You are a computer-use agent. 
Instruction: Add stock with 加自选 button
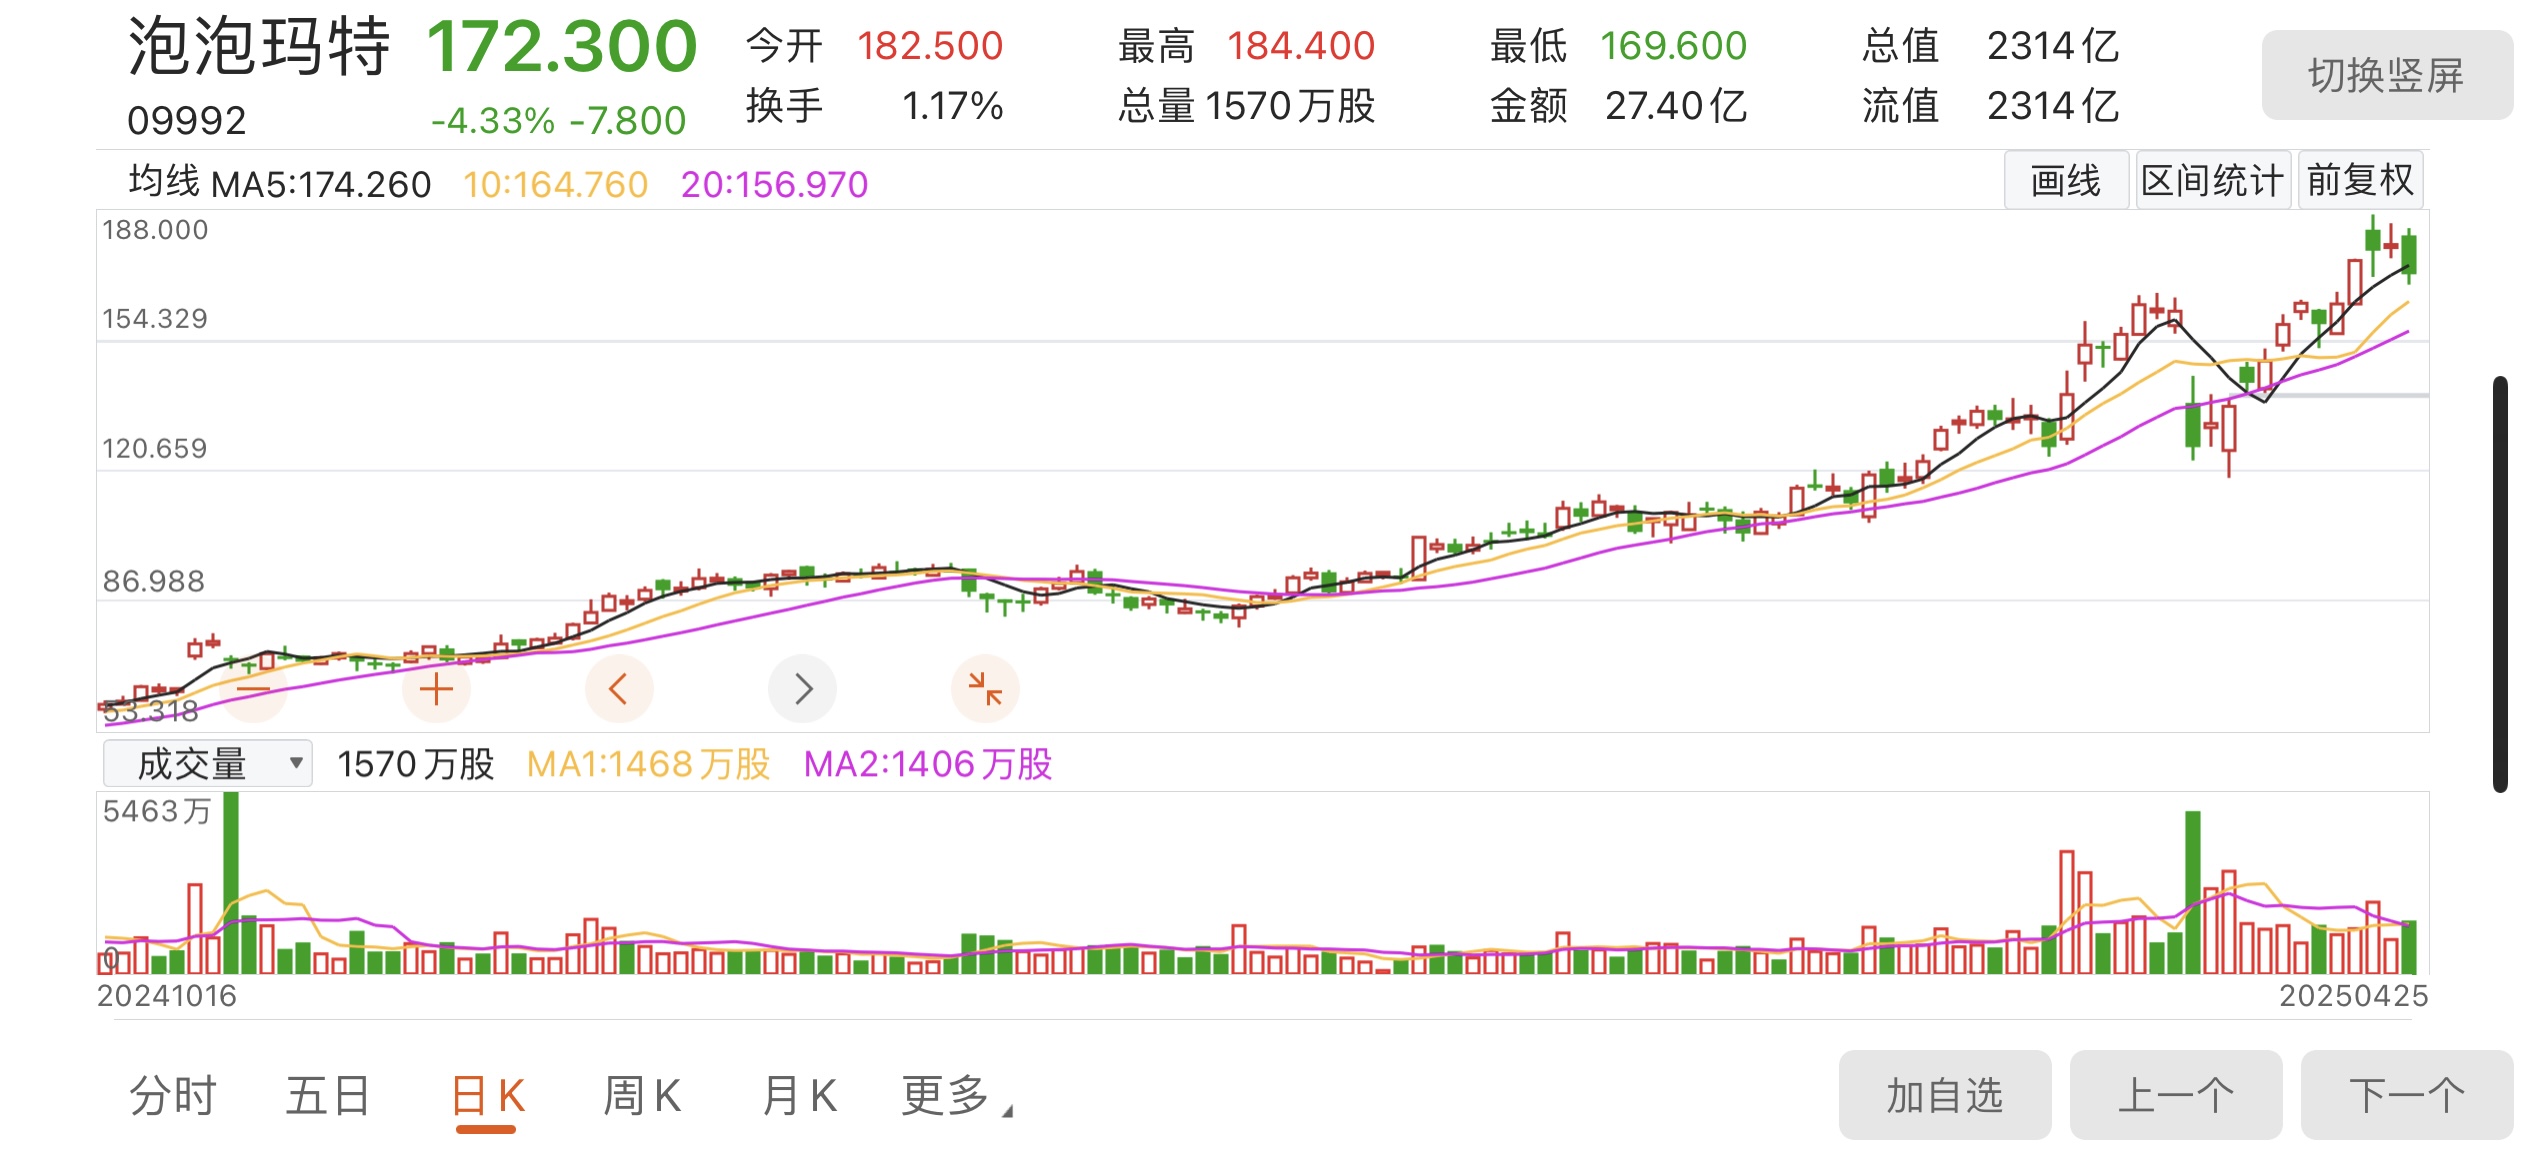coord(1945,1095)
